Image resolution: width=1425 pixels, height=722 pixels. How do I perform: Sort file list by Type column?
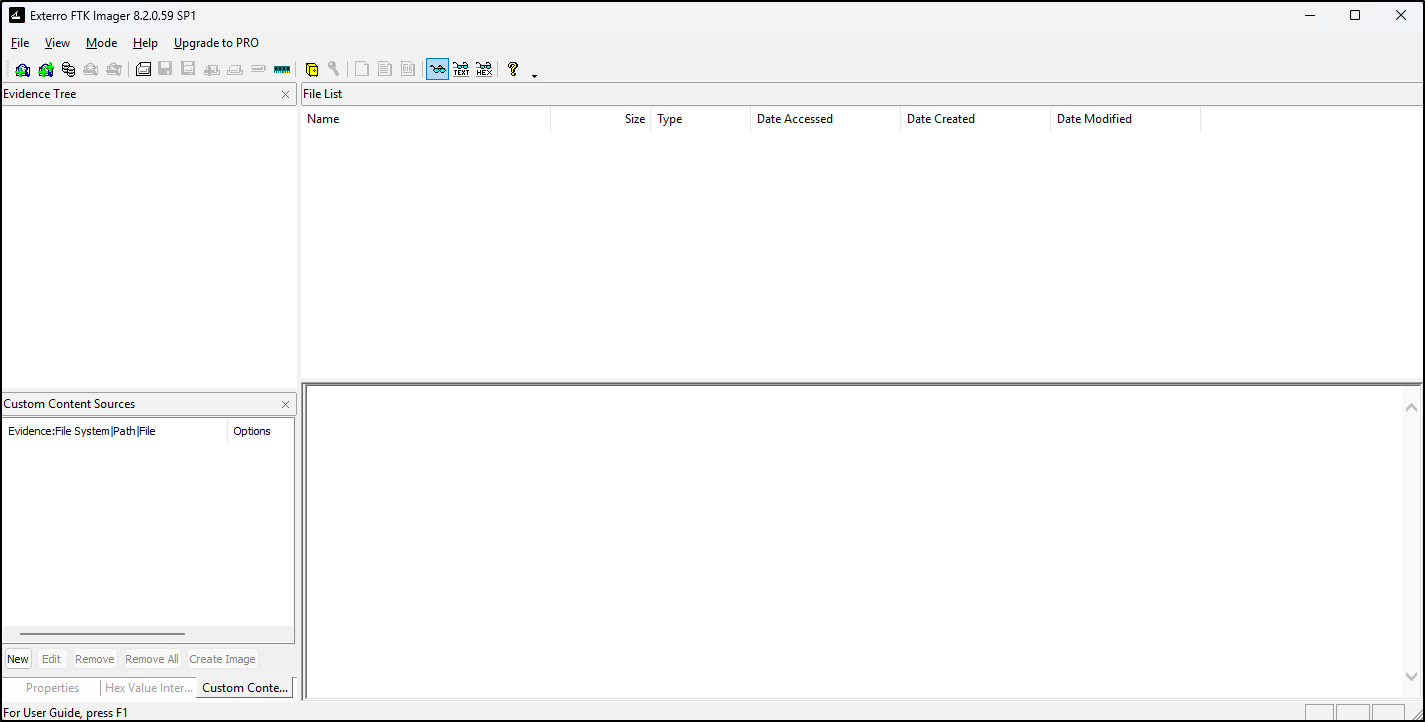[x=701, y=119]
